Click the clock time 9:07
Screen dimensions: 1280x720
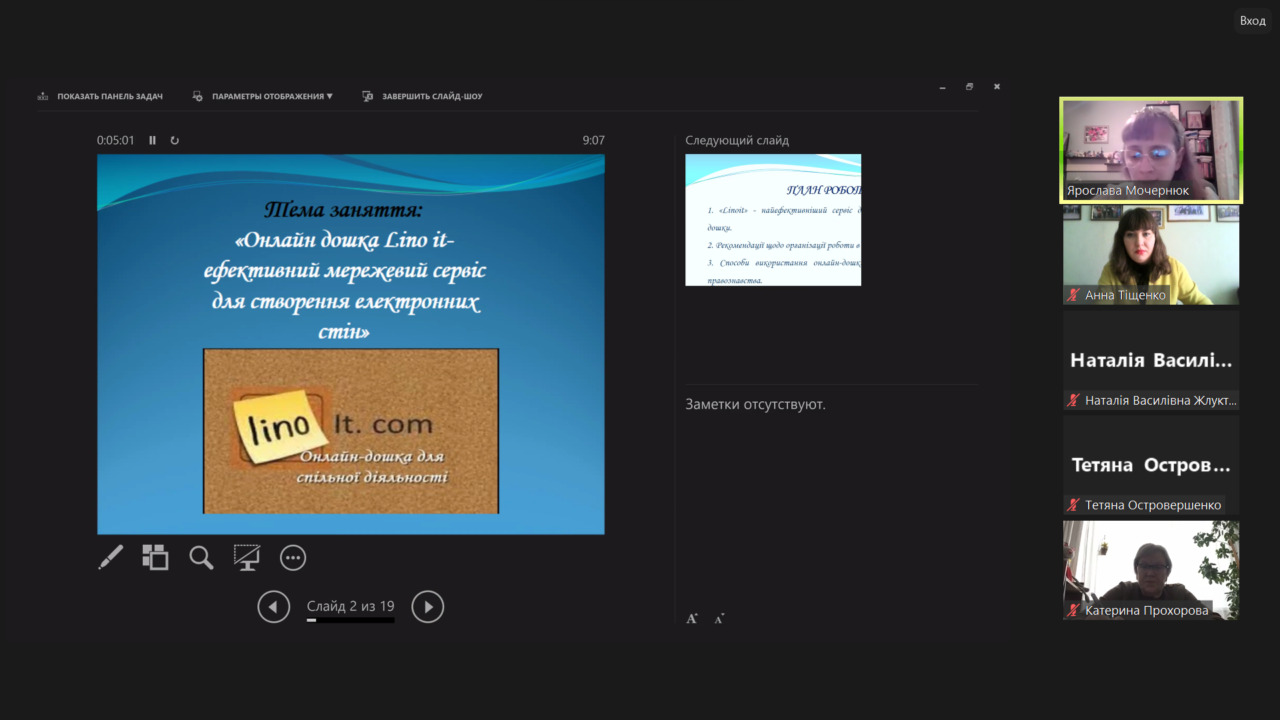(594, 141)
